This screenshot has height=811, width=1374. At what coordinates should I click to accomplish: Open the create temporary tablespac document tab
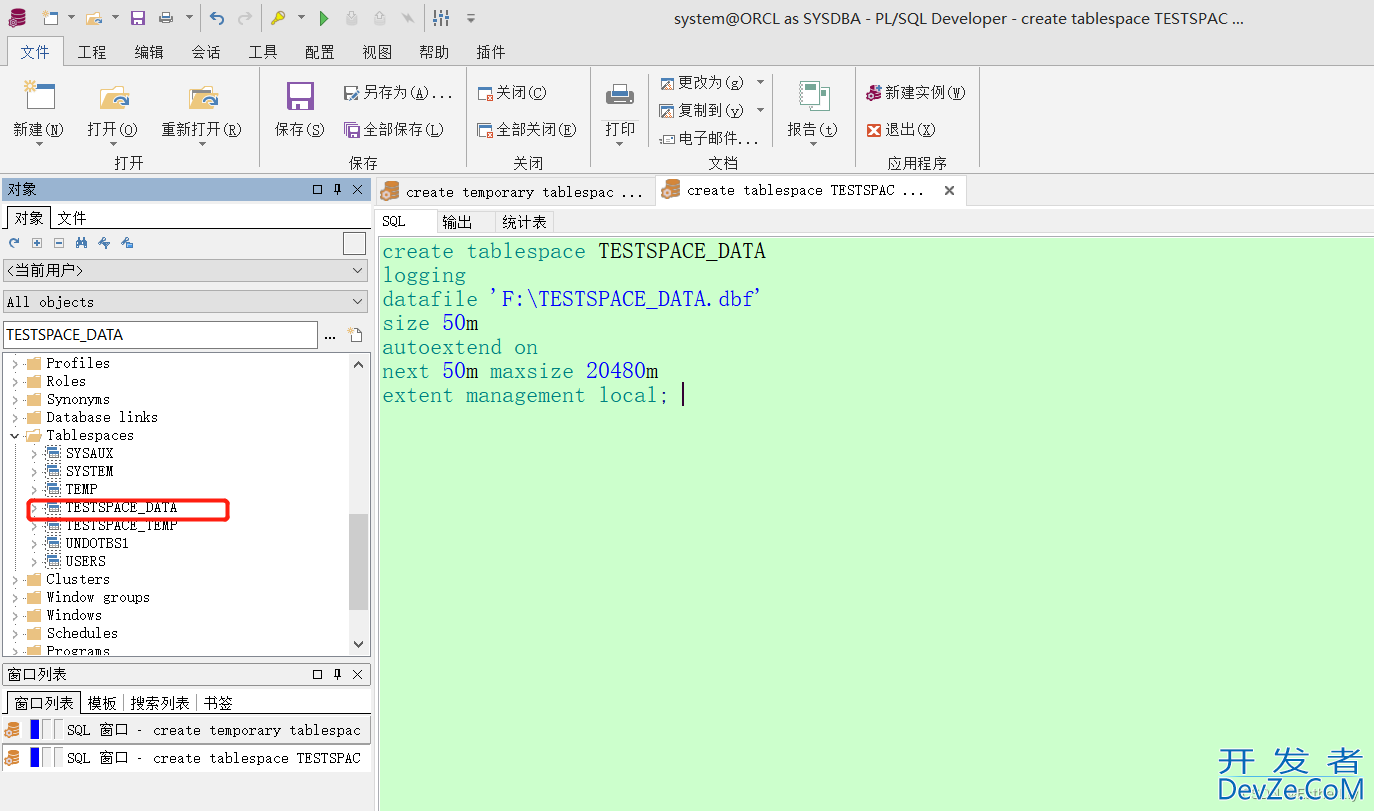coord(515,192)
